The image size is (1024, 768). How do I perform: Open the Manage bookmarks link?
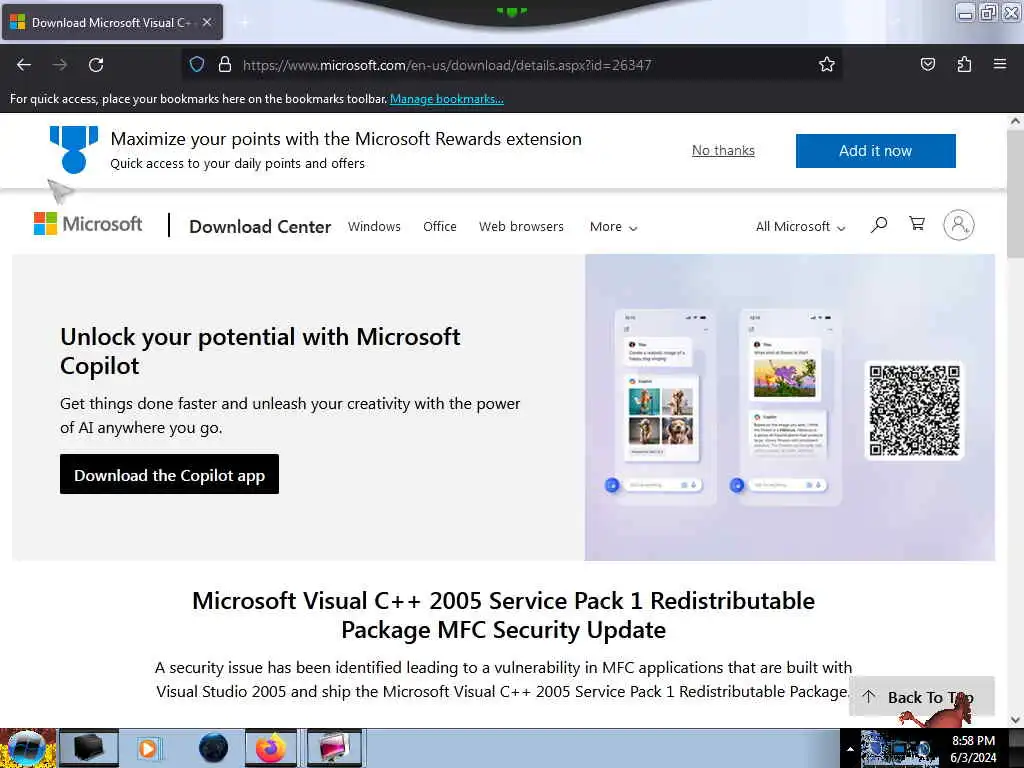447,99
